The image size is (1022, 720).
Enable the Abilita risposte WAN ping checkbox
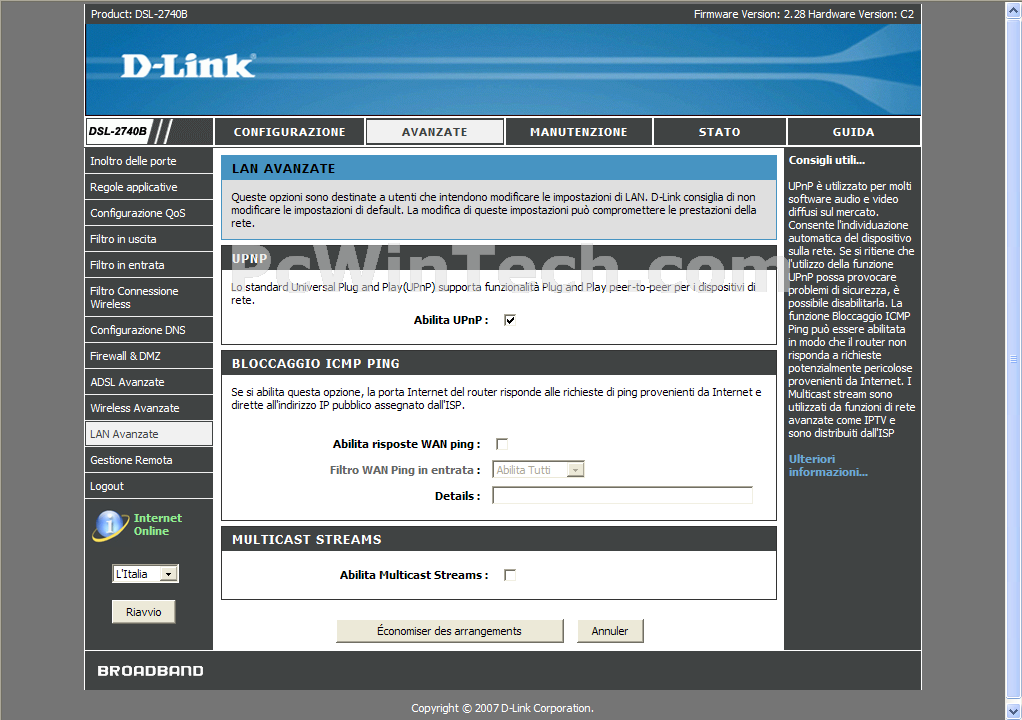(502, 444)
